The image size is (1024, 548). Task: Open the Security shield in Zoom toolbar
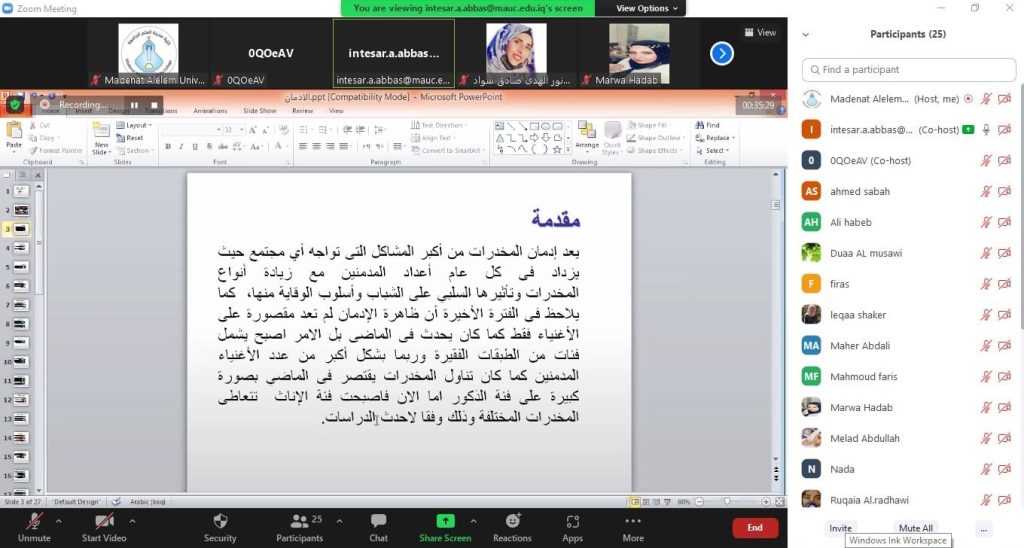click(220, 521)
